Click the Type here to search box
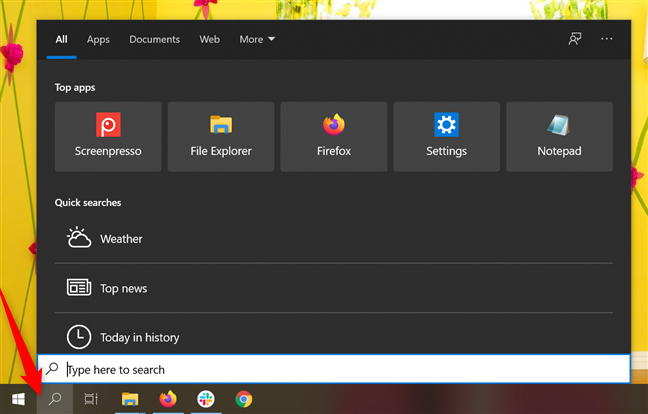 click(x=334, y=369)
